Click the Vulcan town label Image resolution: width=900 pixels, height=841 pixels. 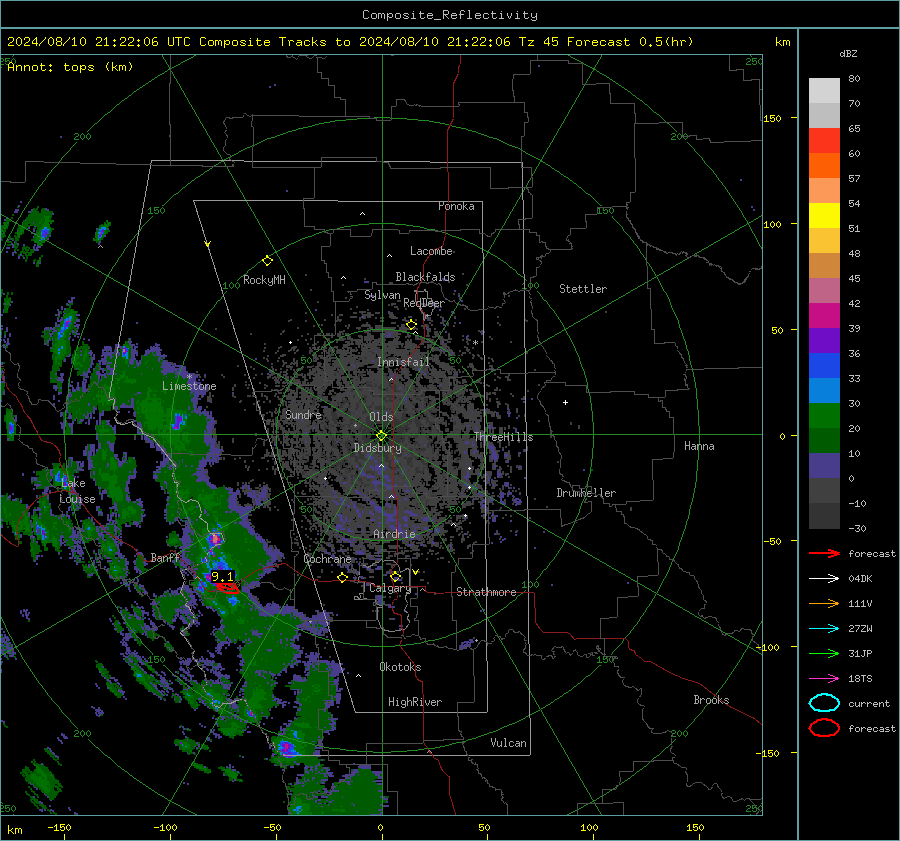(x=509, y=743)
